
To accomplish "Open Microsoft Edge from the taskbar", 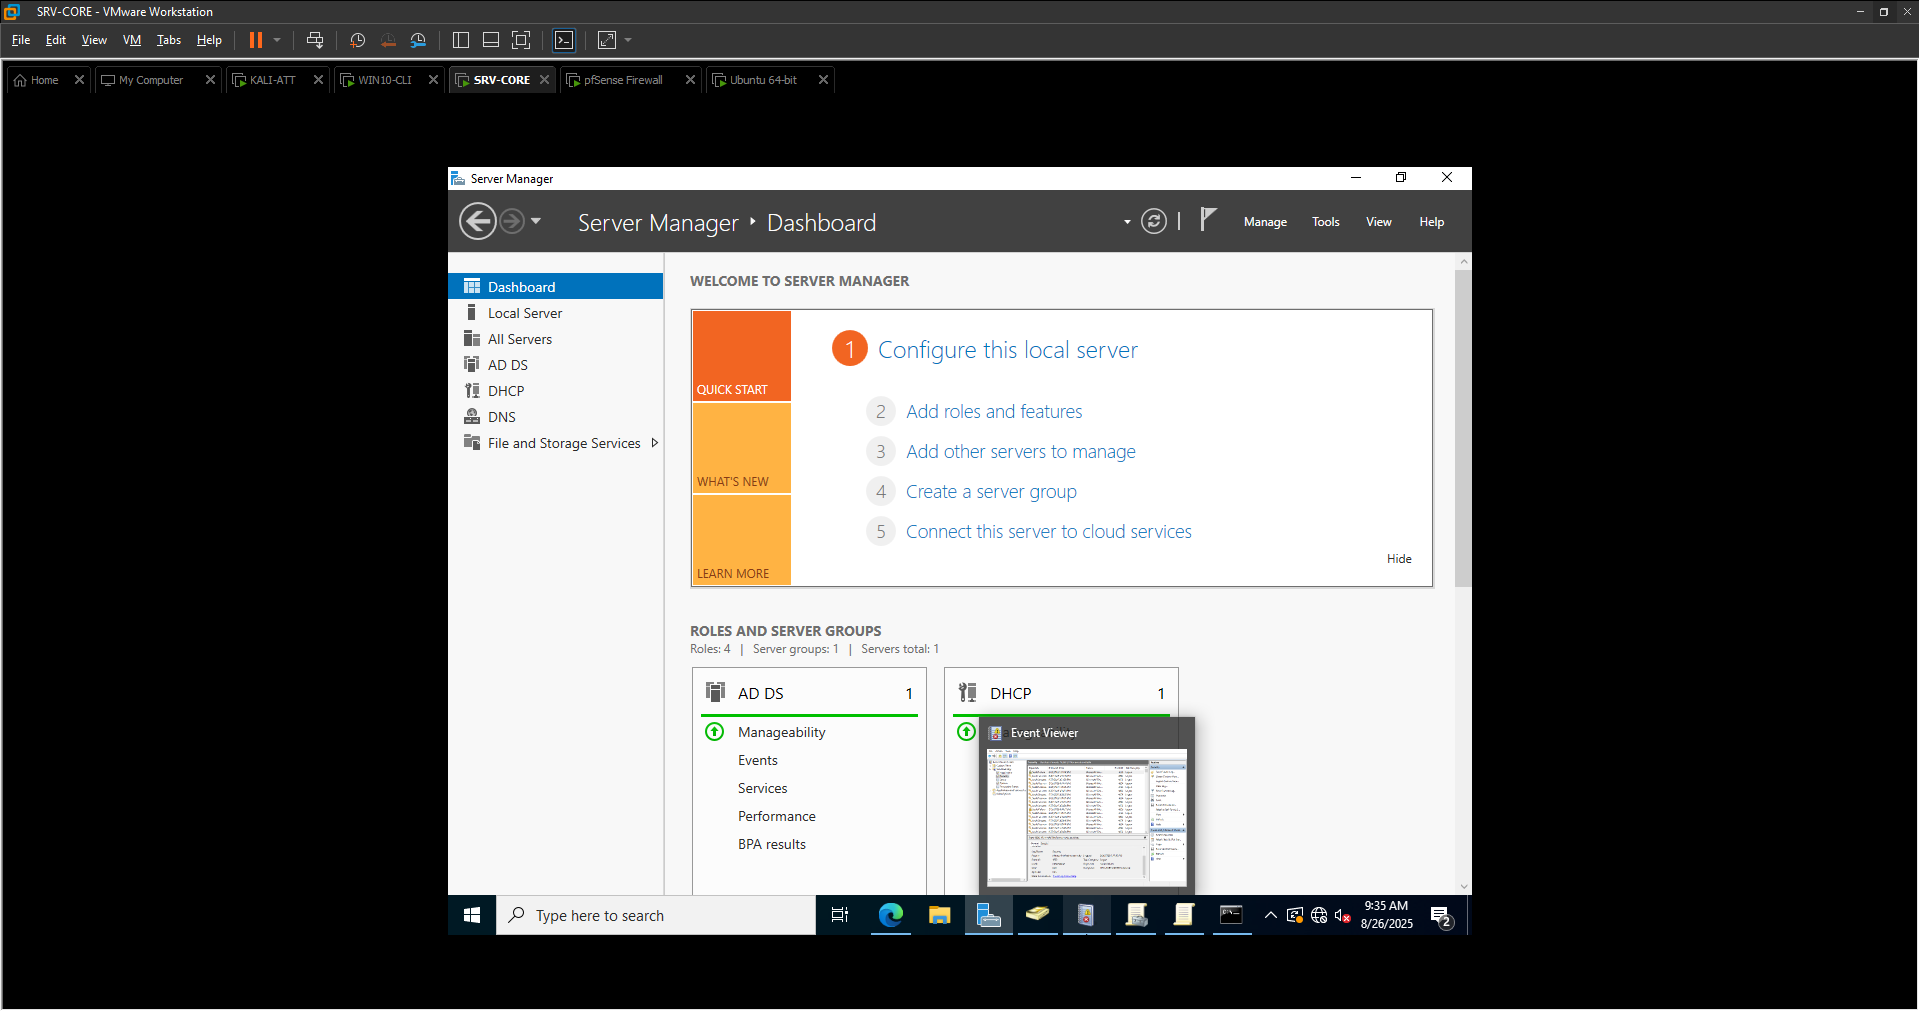I will pos(890,915).
